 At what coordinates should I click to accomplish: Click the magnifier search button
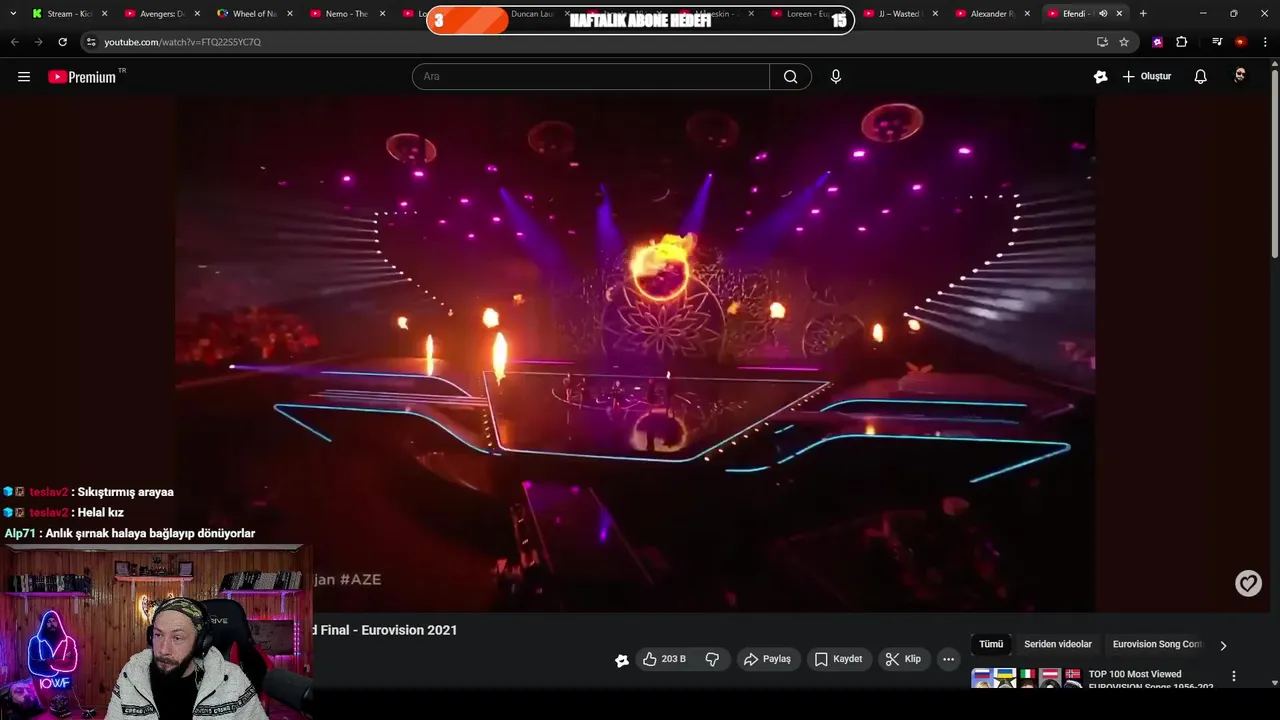[790, 77]
